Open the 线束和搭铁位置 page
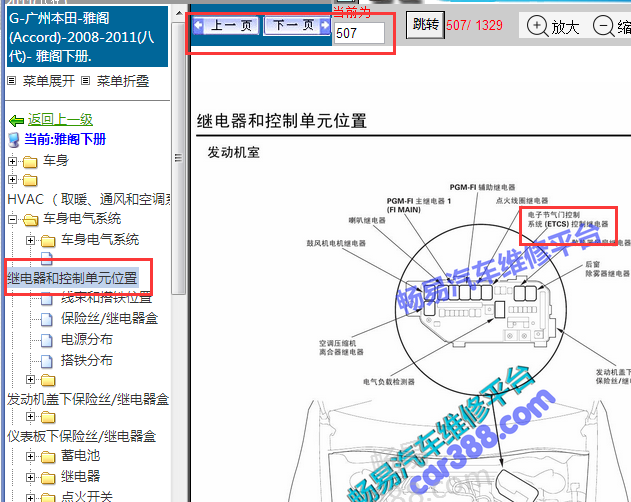 coord(106,298)
